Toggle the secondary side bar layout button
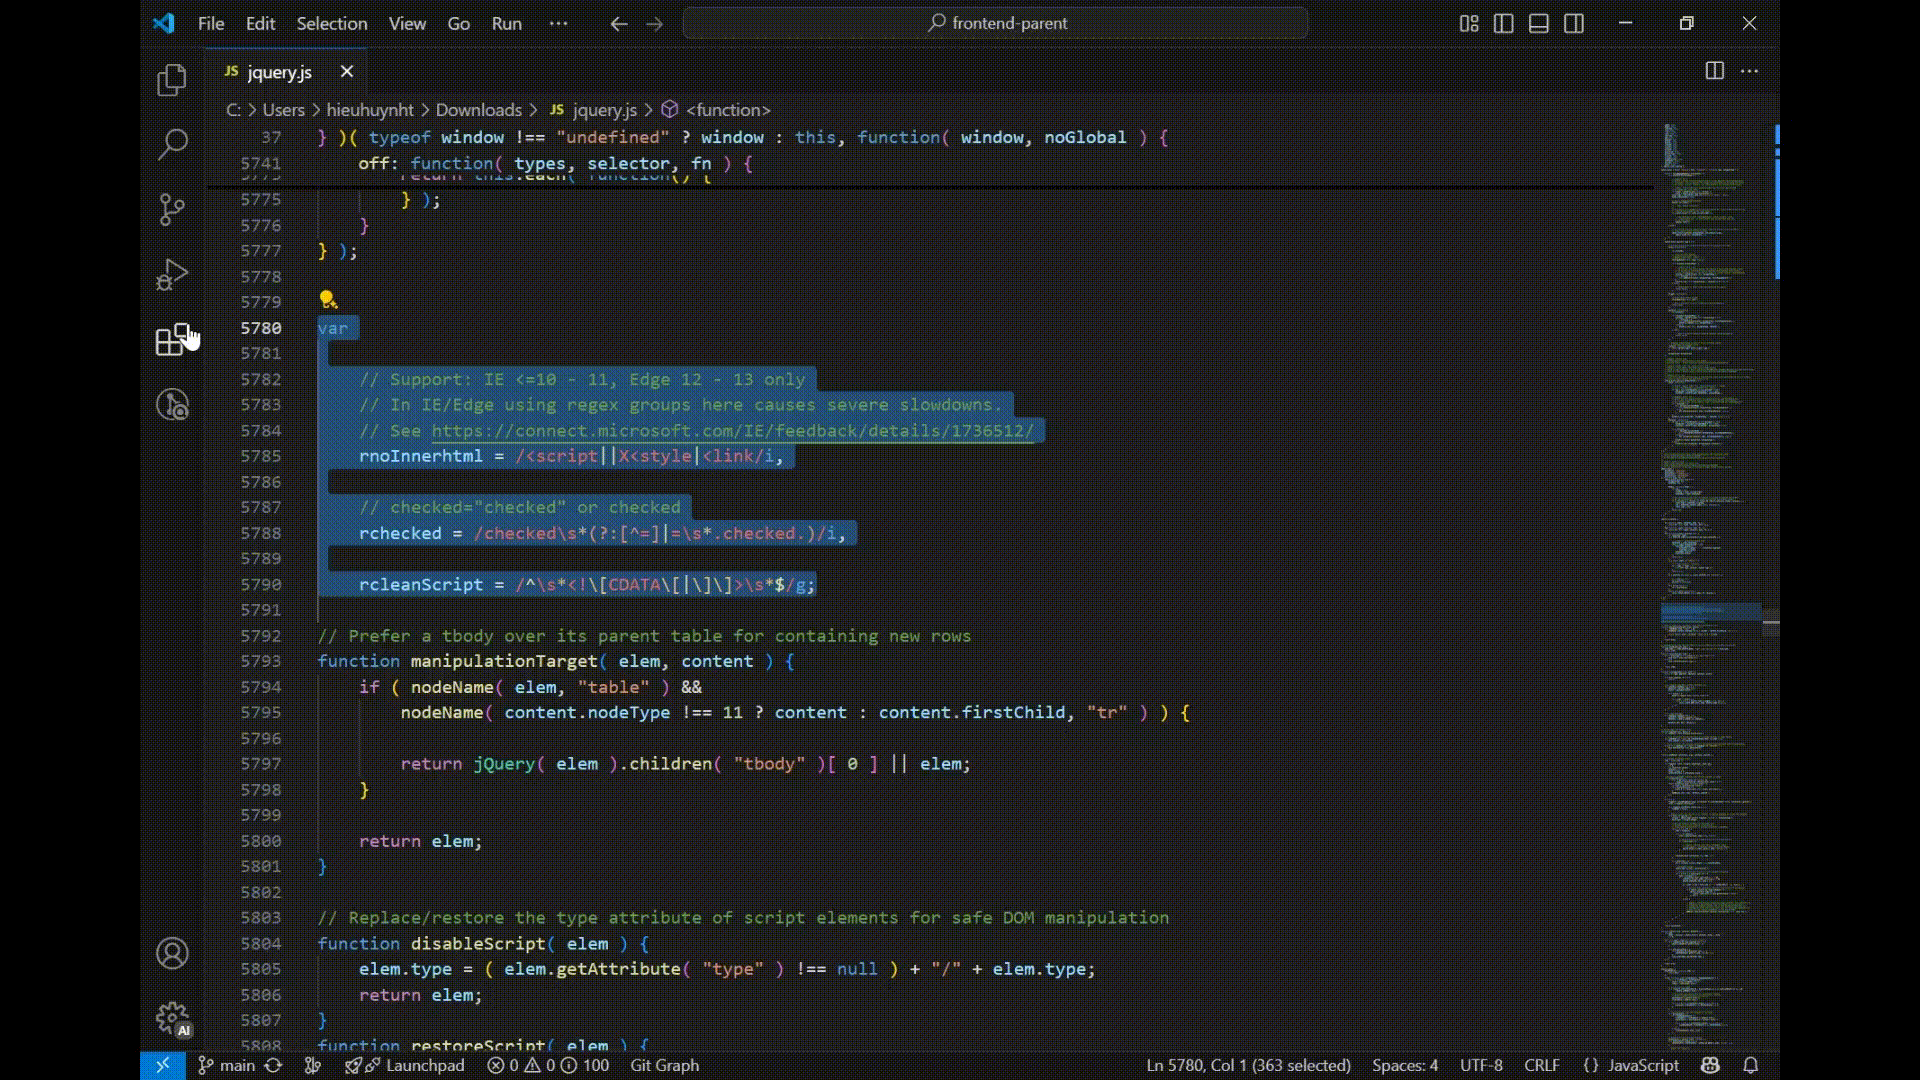The image size is (1920, 1080). coord(1574,23)
